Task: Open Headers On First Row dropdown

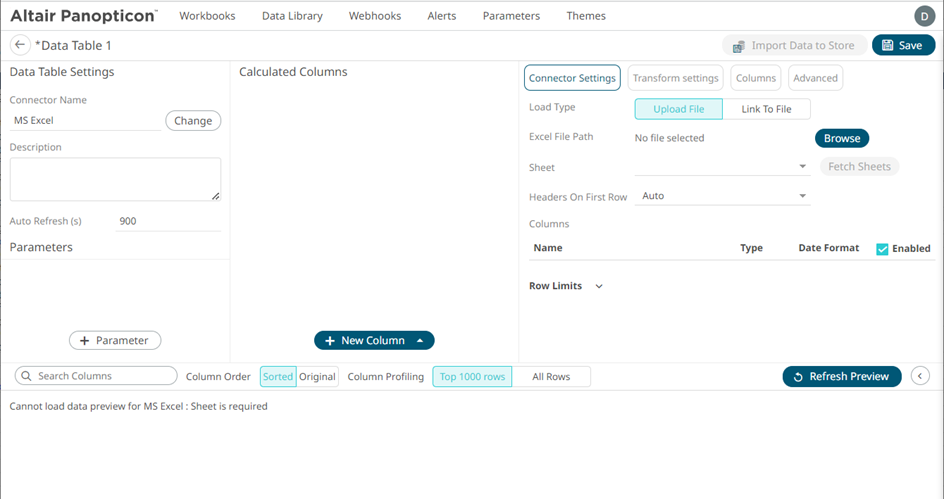Action: click(722, 196)
